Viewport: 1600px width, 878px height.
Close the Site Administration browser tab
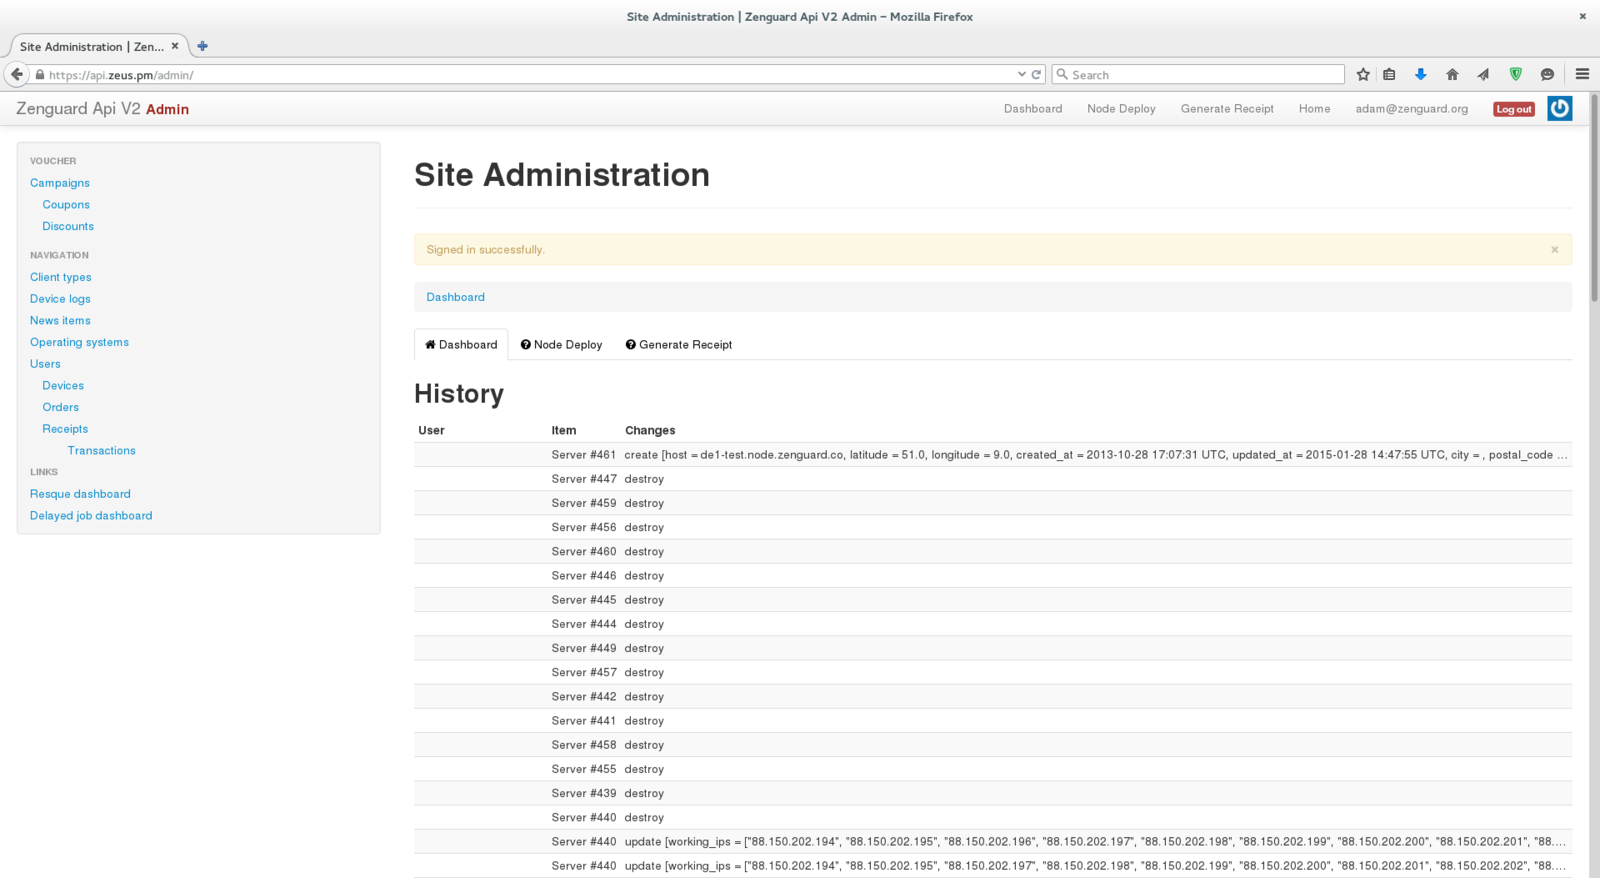(x=175, y=46)
